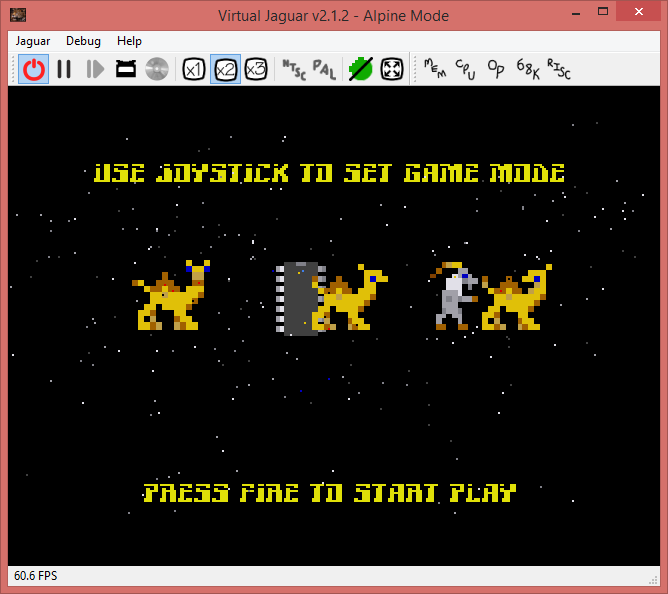Open the Jaguar menu
The image size is (668, 594).
pyautogui.click(x=35, y=41)
